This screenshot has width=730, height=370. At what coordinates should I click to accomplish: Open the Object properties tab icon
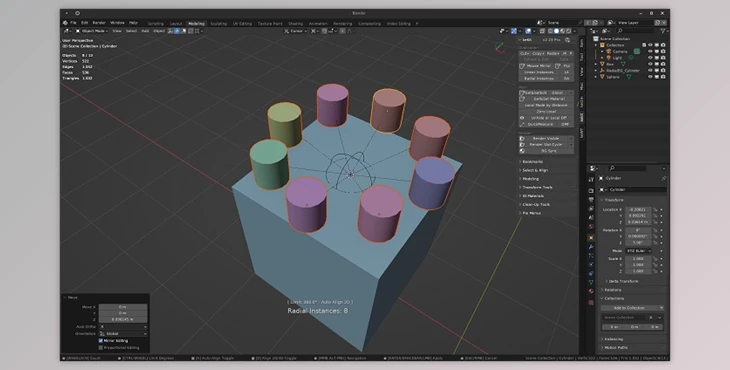[591, 237]
